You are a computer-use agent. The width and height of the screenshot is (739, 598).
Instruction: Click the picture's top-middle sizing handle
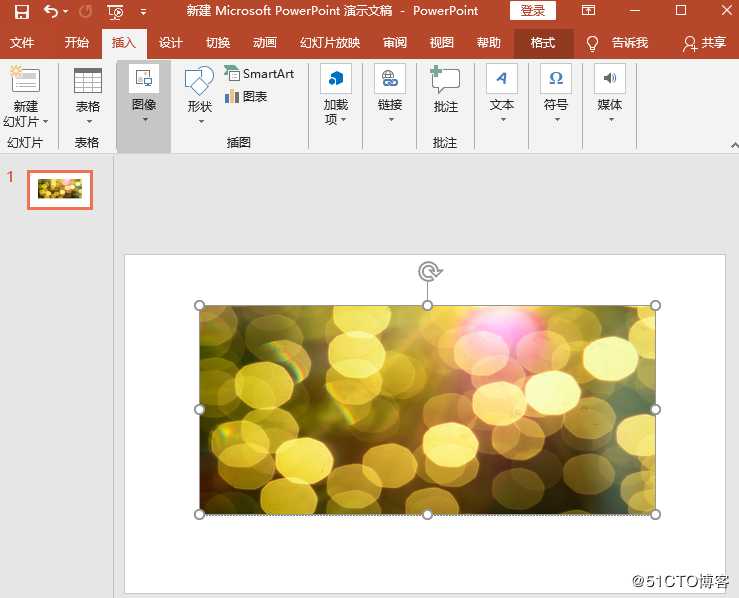point(427,305)
